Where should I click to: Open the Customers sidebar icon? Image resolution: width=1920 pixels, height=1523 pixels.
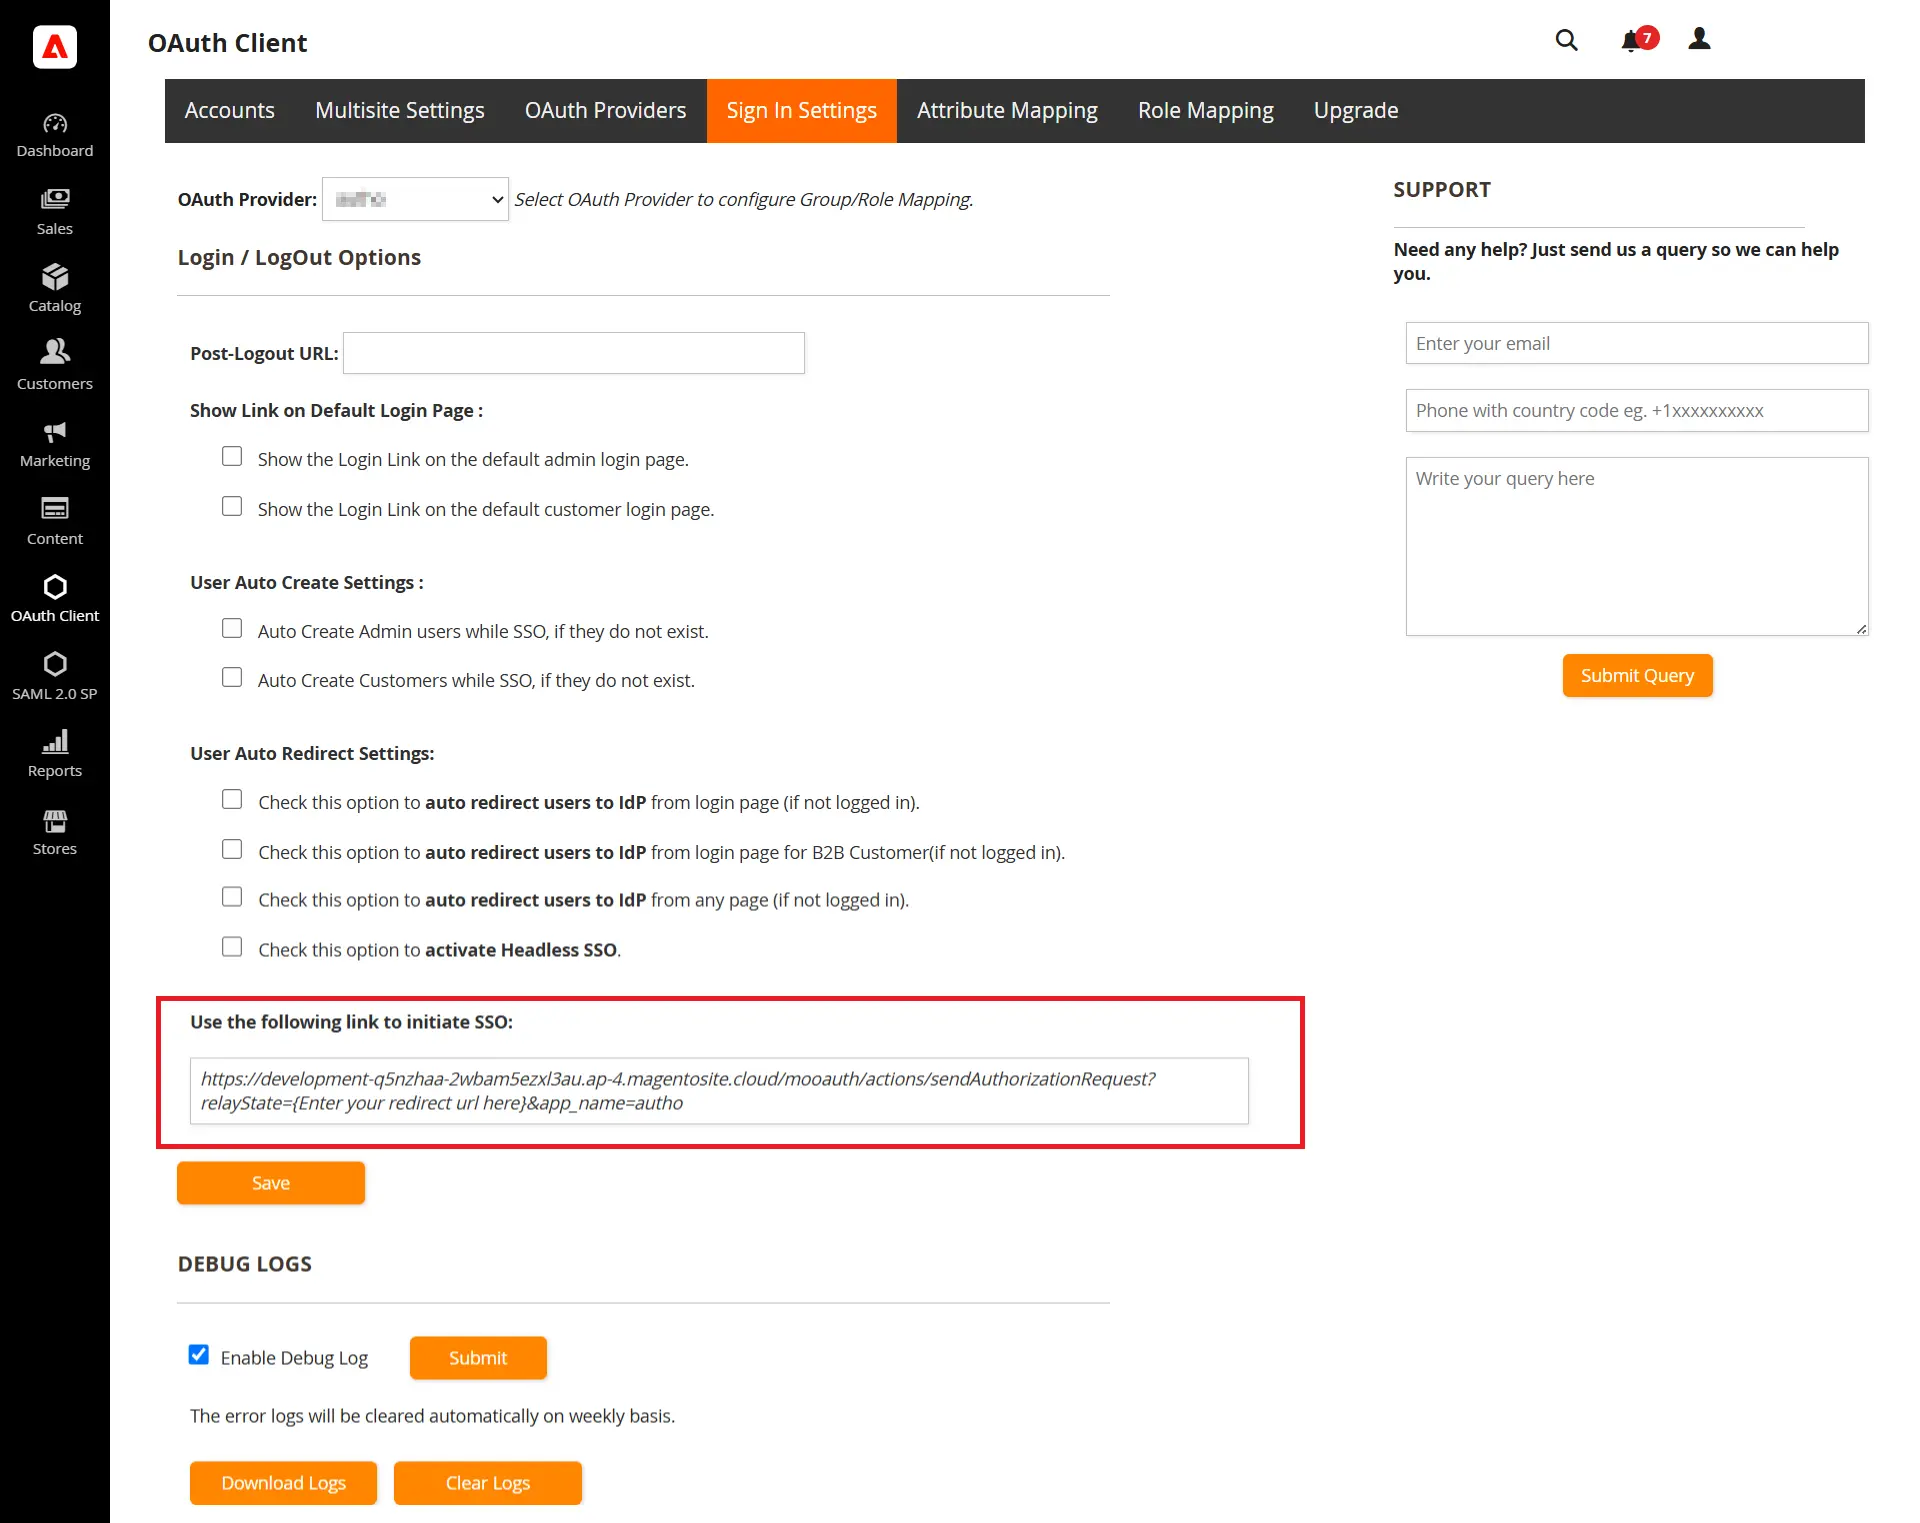point(55,353)
